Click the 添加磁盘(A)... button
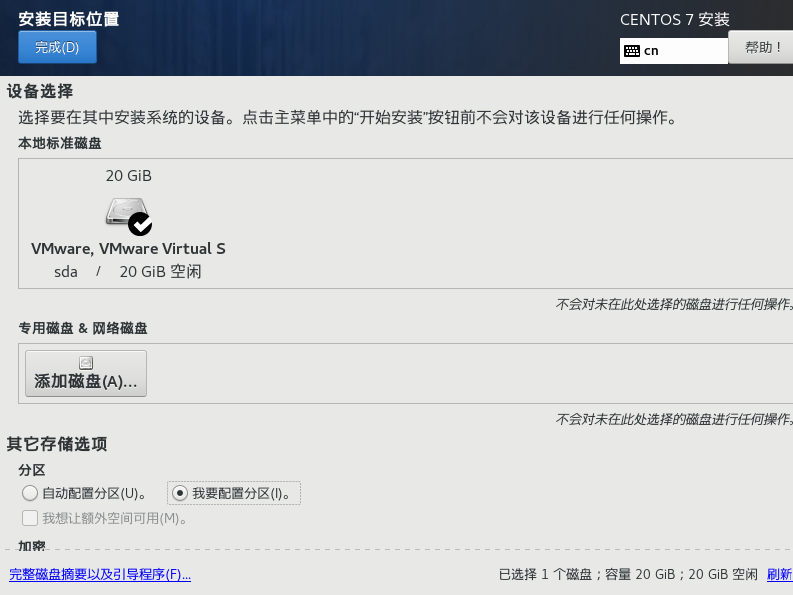Image resolution: width=793 pixels, height=595 pixels. (x=86, y=373)
